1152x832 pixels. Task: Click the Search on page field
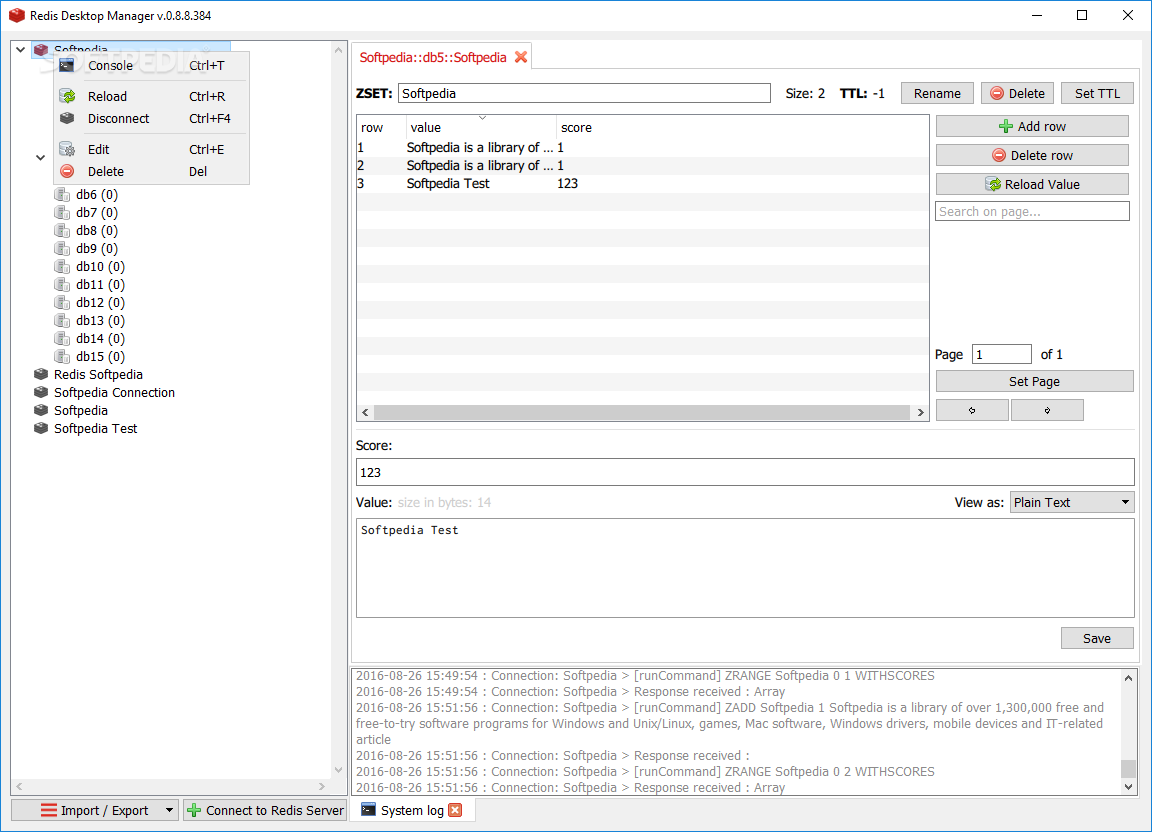(1032, 212)
